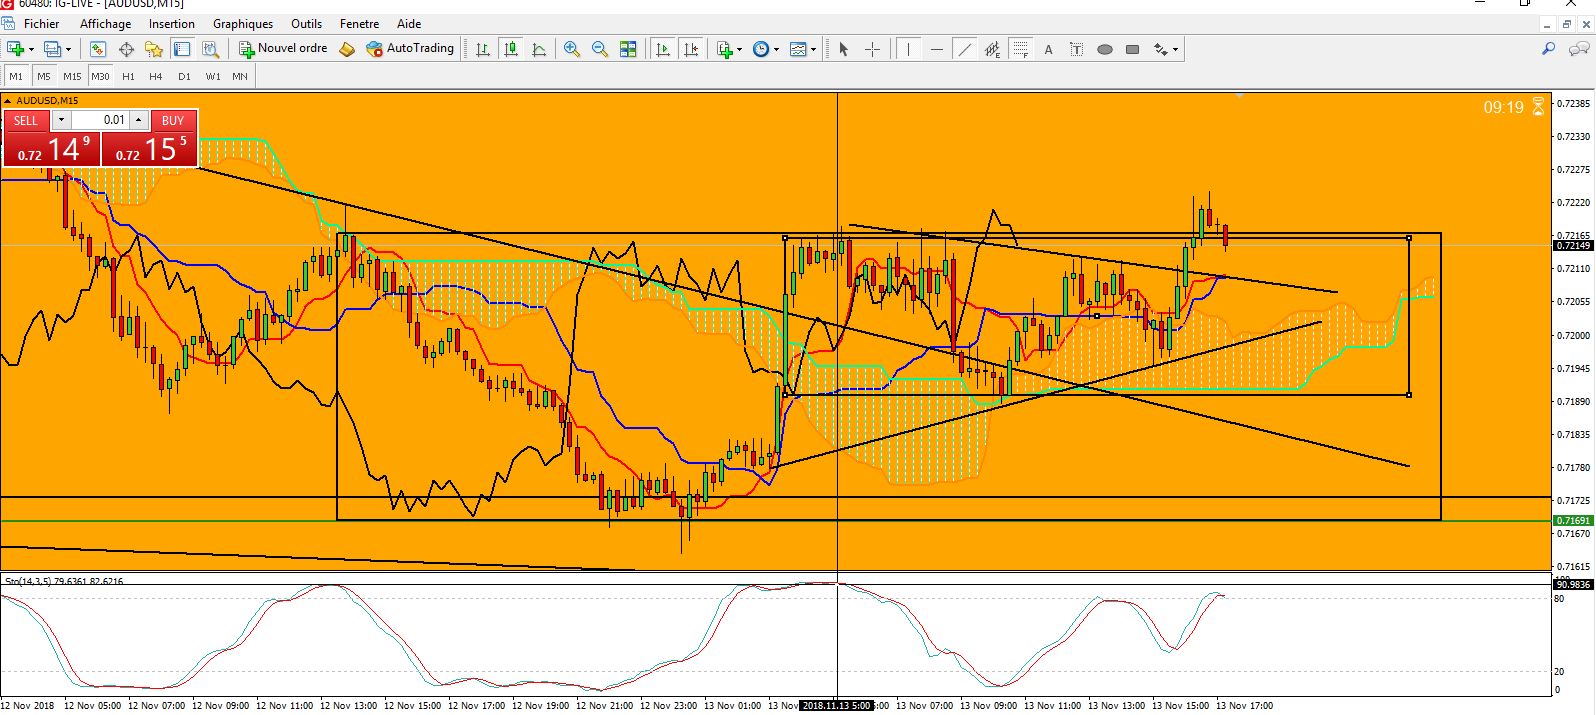Increase lot volume with up arrow
The width and height of the screenshot is (1596, 715).
(138, 120)
